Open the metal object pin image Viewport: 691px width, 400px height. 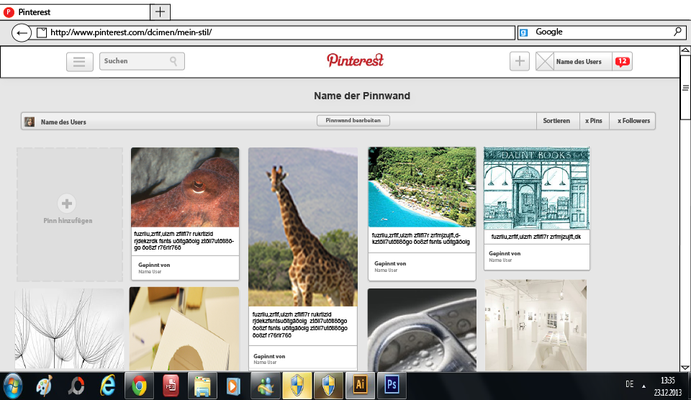(422, 330)
